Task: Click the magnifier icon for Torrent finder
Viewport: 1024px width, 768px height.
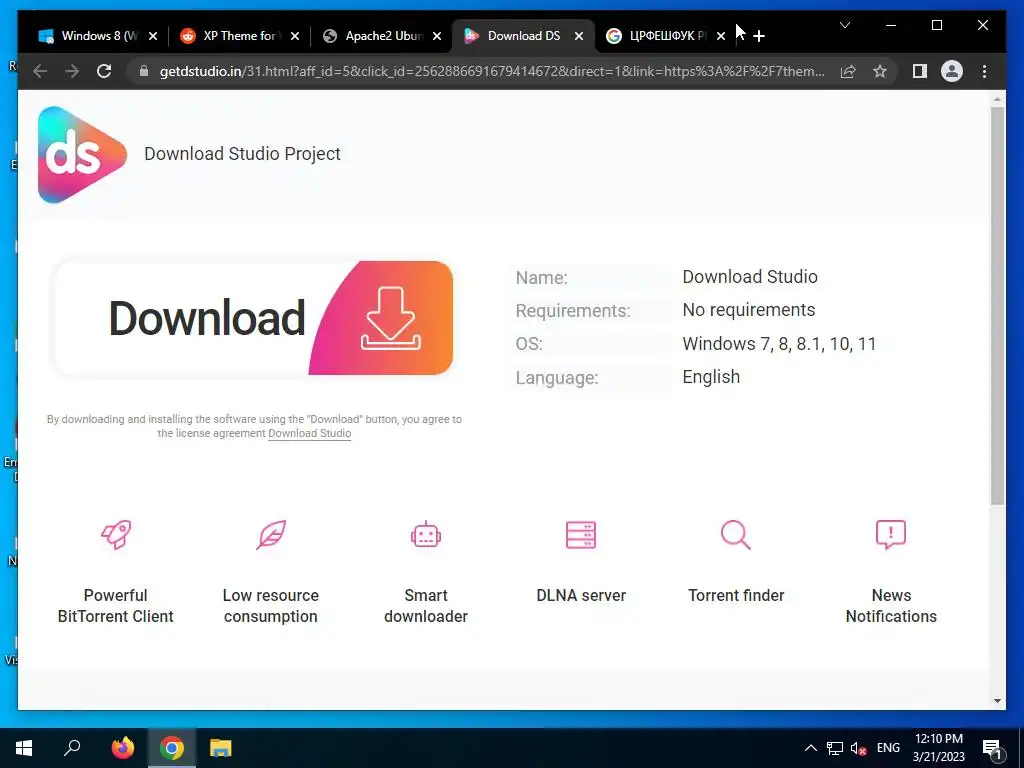Action: [x=736, y=535]
